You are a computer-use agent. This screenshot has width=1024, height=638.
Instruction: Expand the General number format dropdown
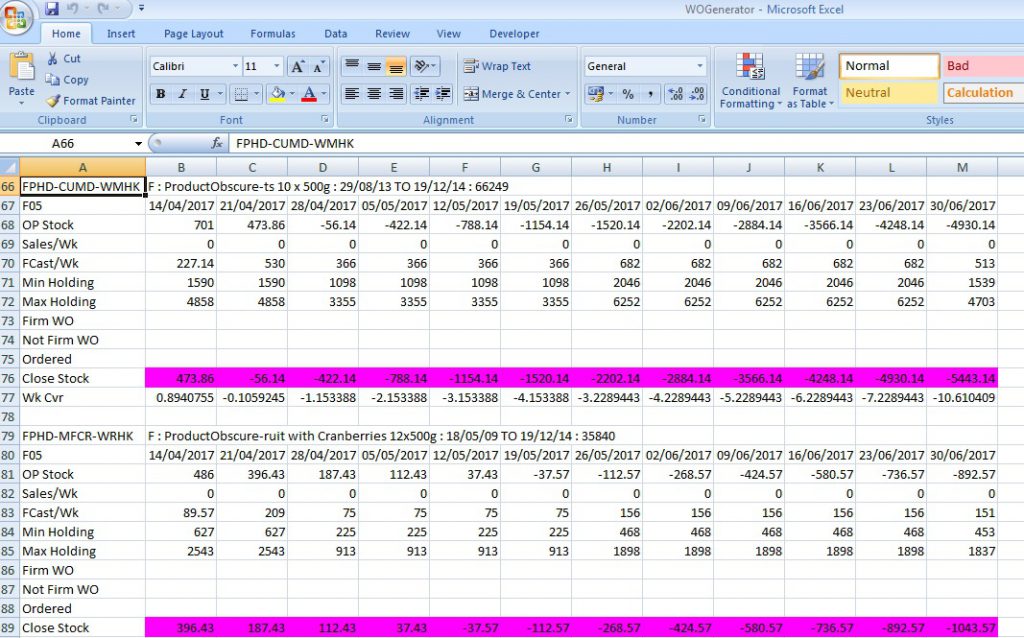click(x=699, y=67)
